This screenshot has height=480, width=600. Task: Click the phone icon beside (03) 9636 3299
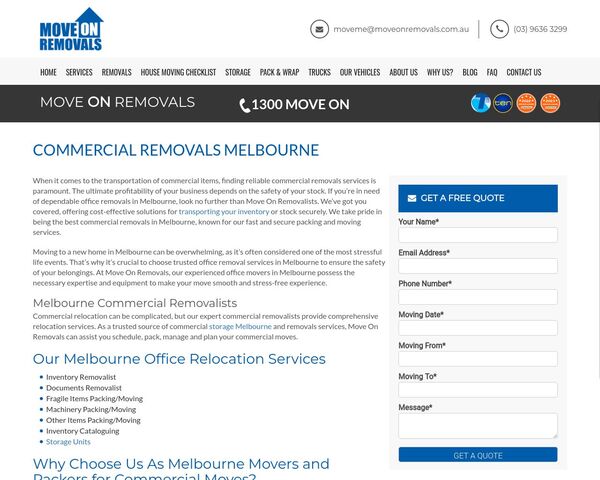(499, 29)
